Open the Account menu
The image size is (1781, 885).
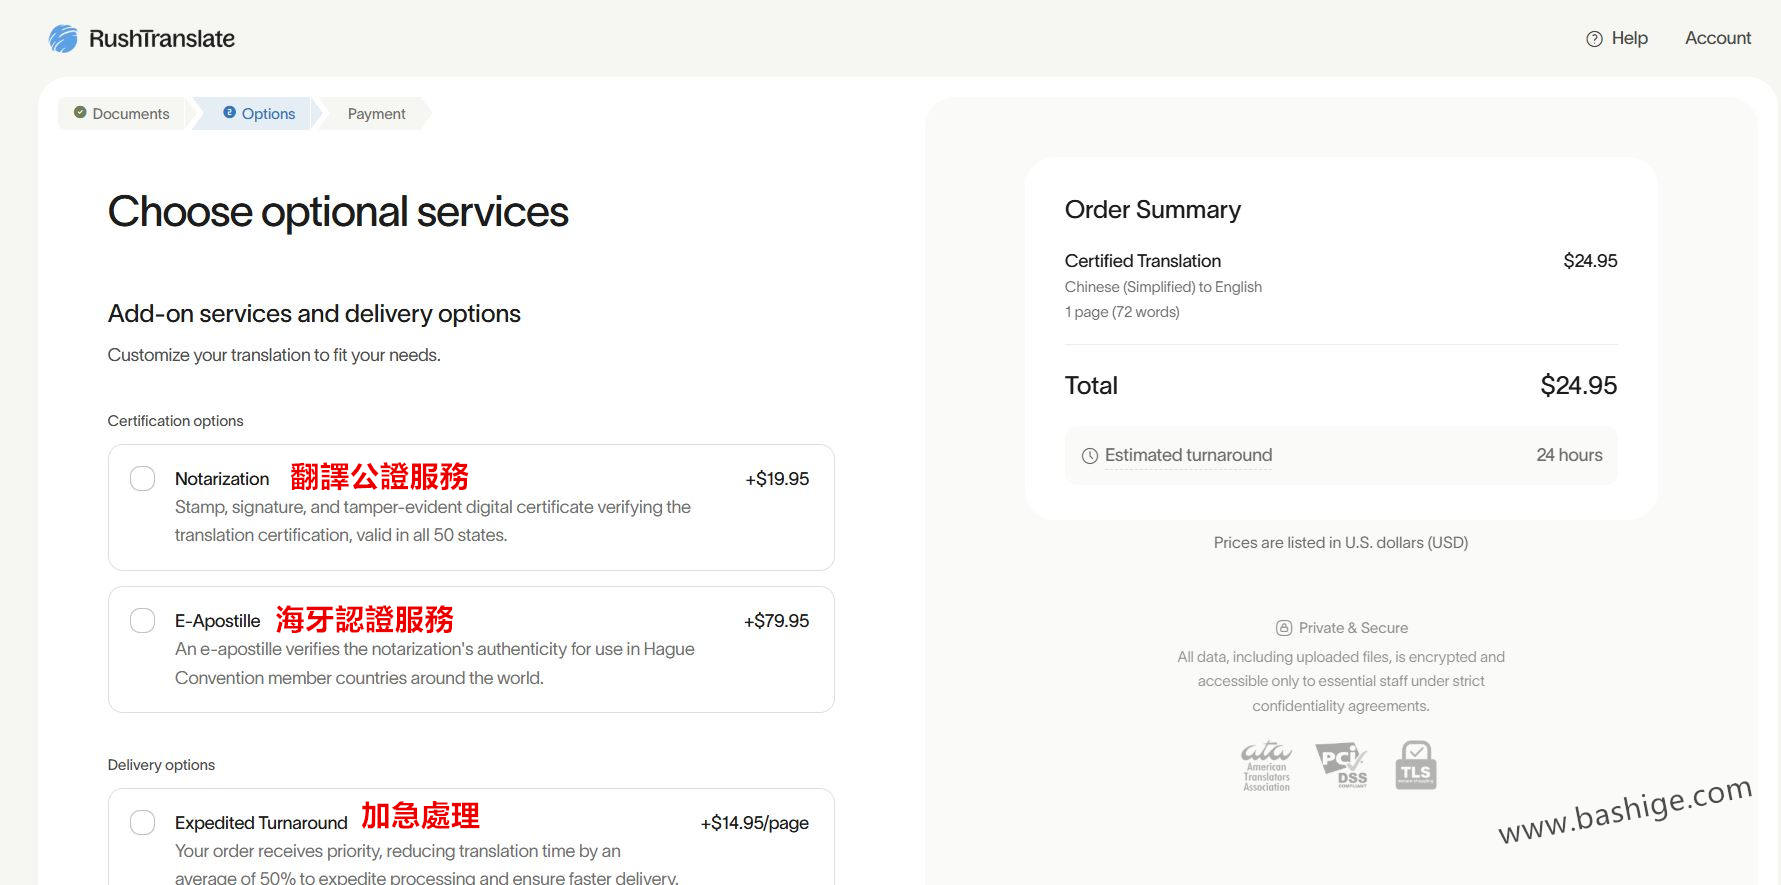pyautogui.click(x=1717, y=38)
